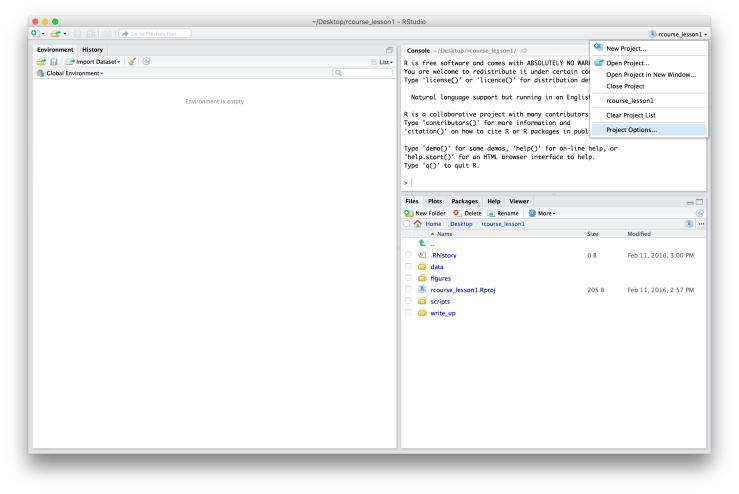This screenshot has height=494, width=739.
Task: Open the List view dropdown
Action: point(382,62)
